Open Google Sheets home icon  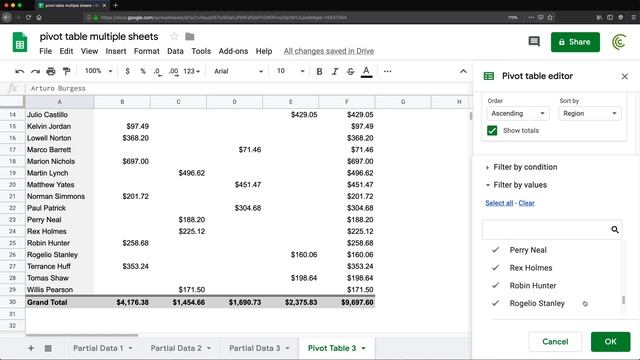point(20,42)
